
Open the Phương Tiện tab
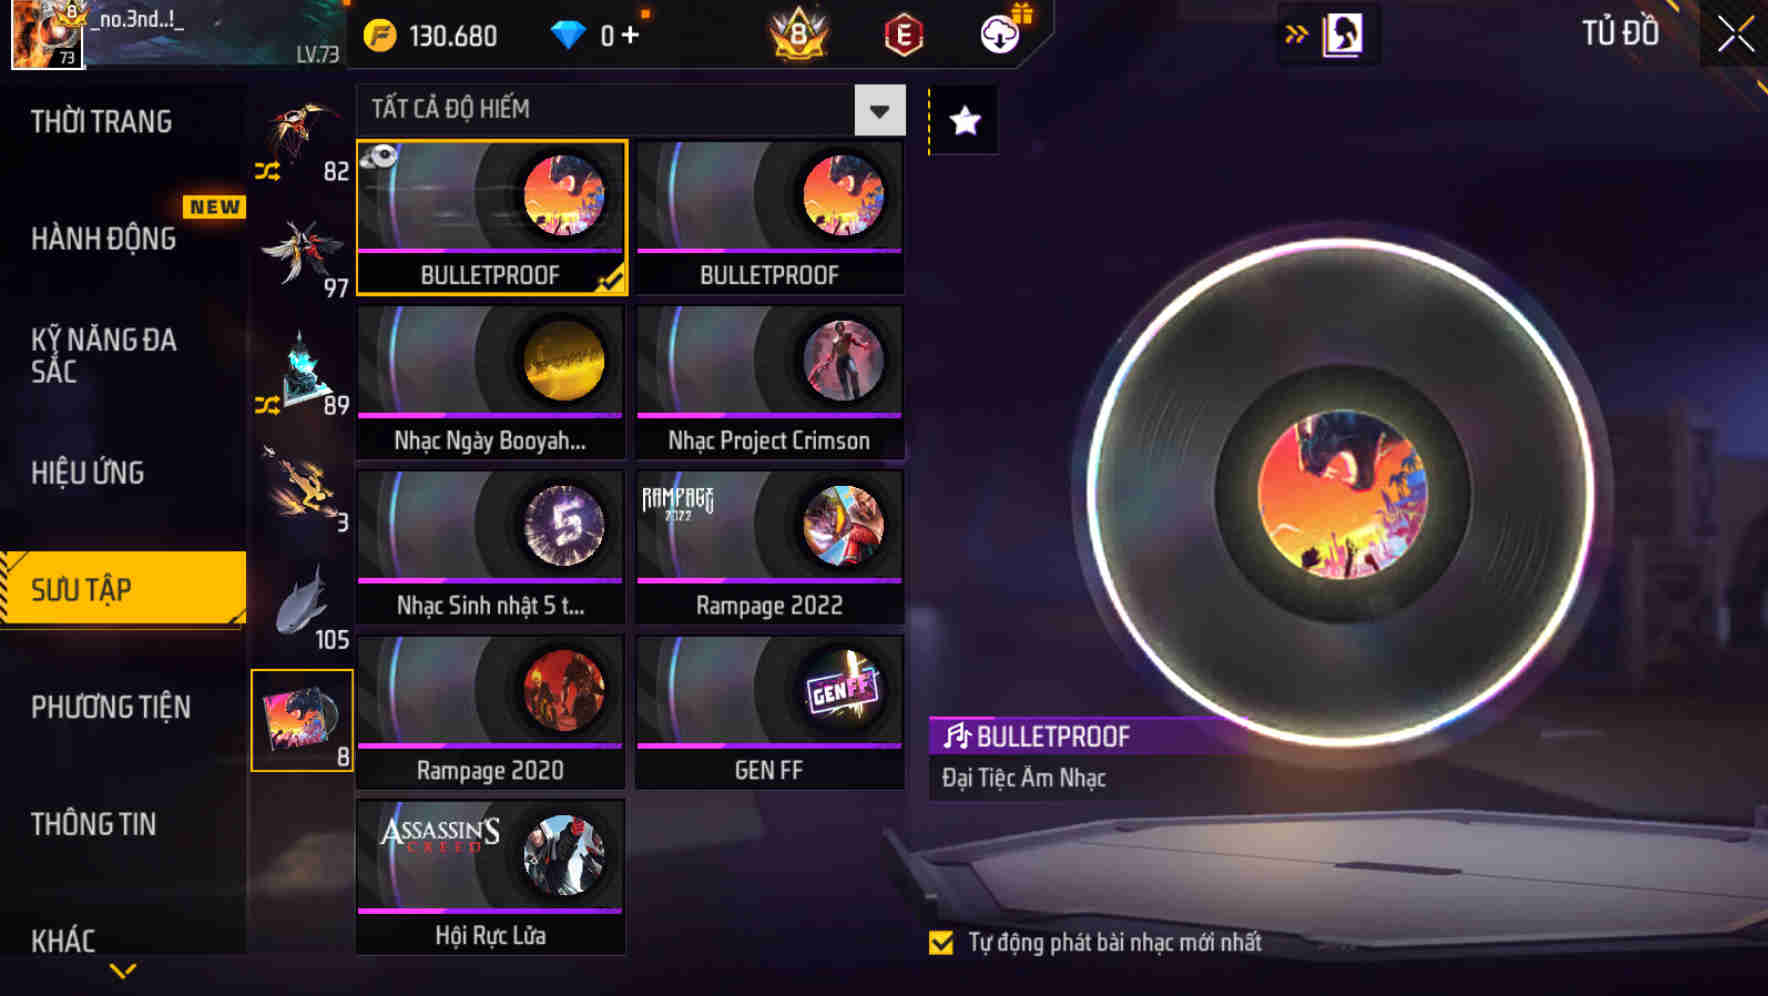(x=111, y=707)
